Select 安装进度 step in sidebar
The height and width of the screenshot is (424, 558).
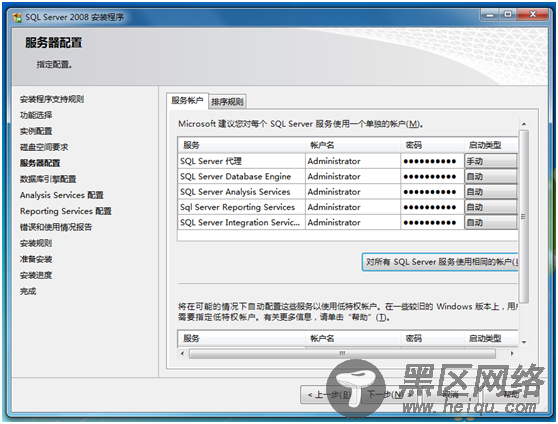(x=36, y=275)
